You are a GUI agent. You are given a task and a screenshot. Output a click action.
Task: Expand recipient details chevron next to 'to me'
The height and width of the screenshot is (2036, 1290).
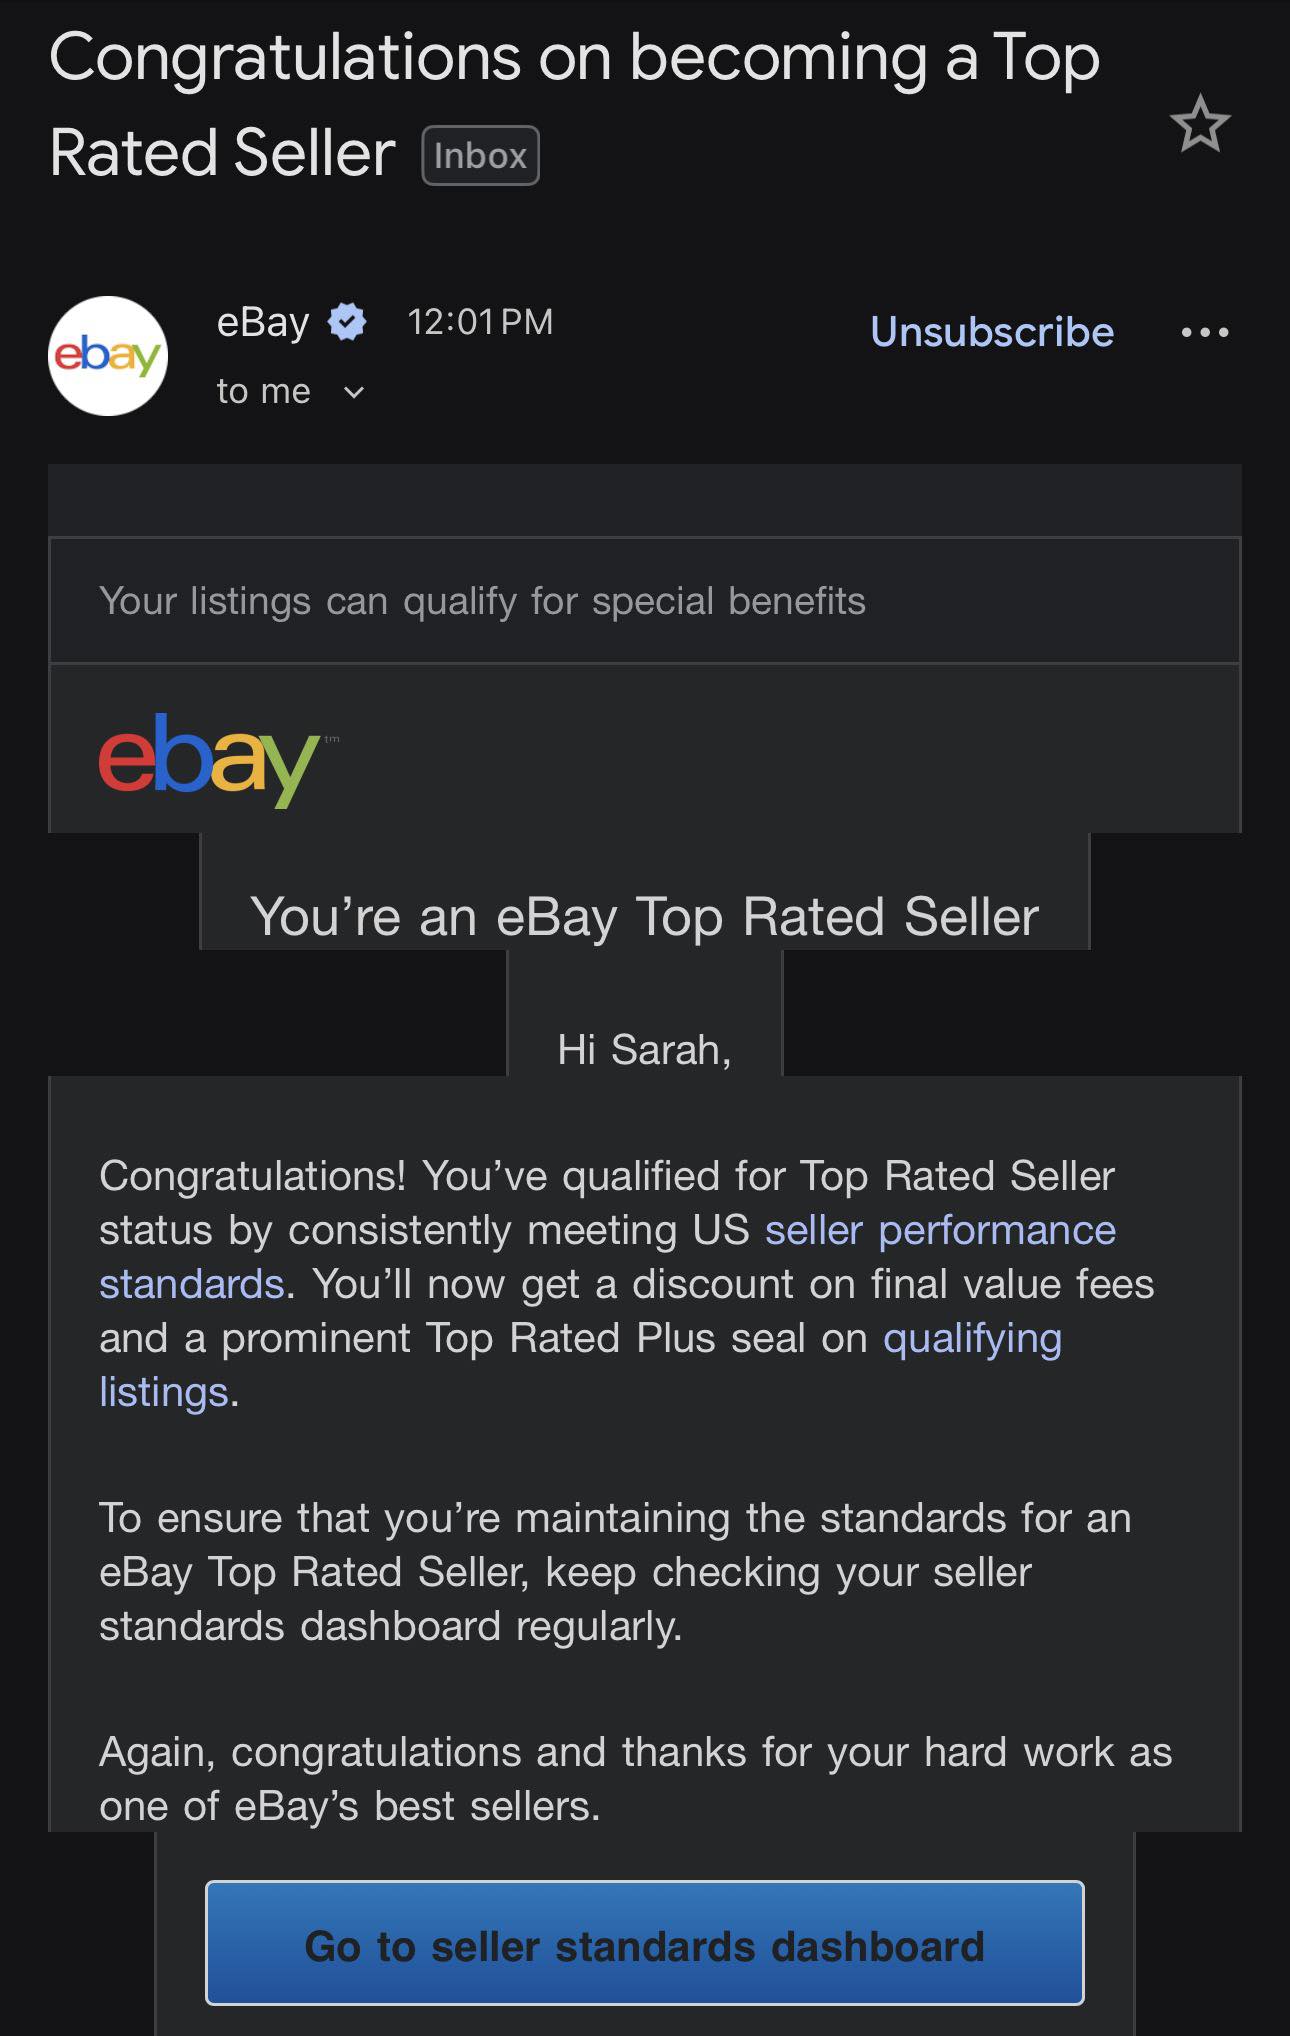coord(353,392)
